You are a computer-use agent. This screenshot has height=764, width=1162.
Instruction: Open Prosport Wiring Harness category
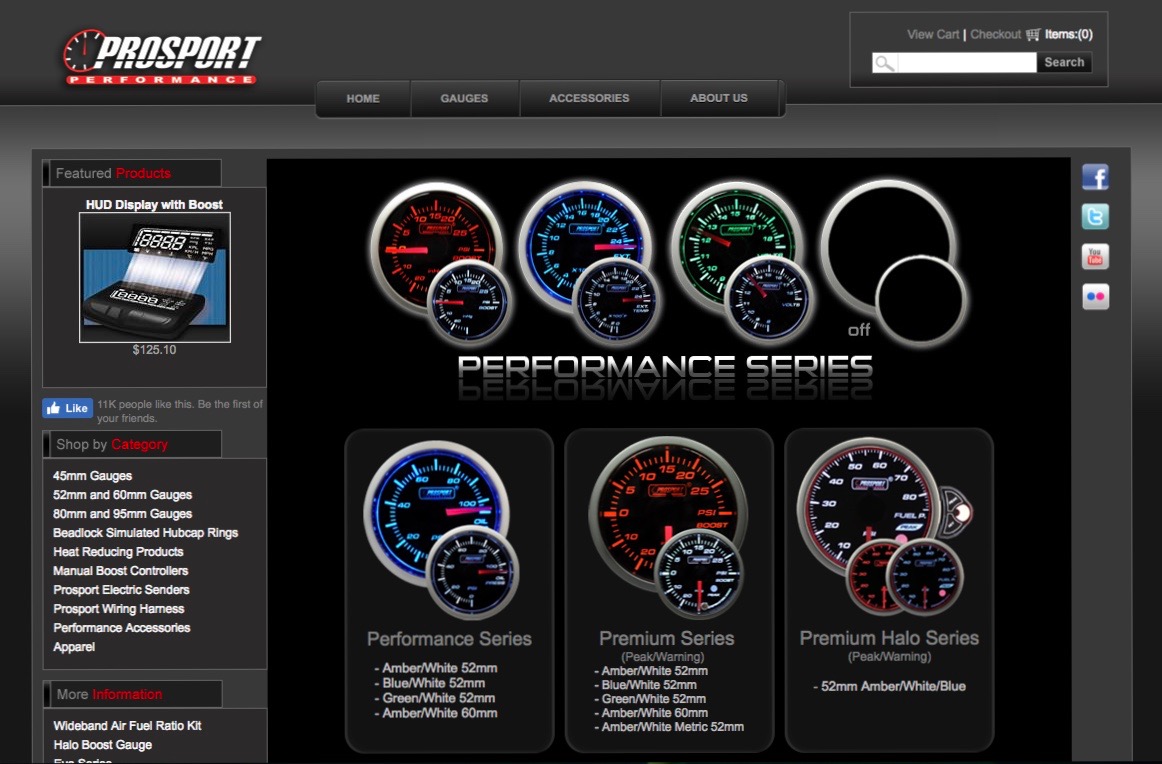(119, 609)
